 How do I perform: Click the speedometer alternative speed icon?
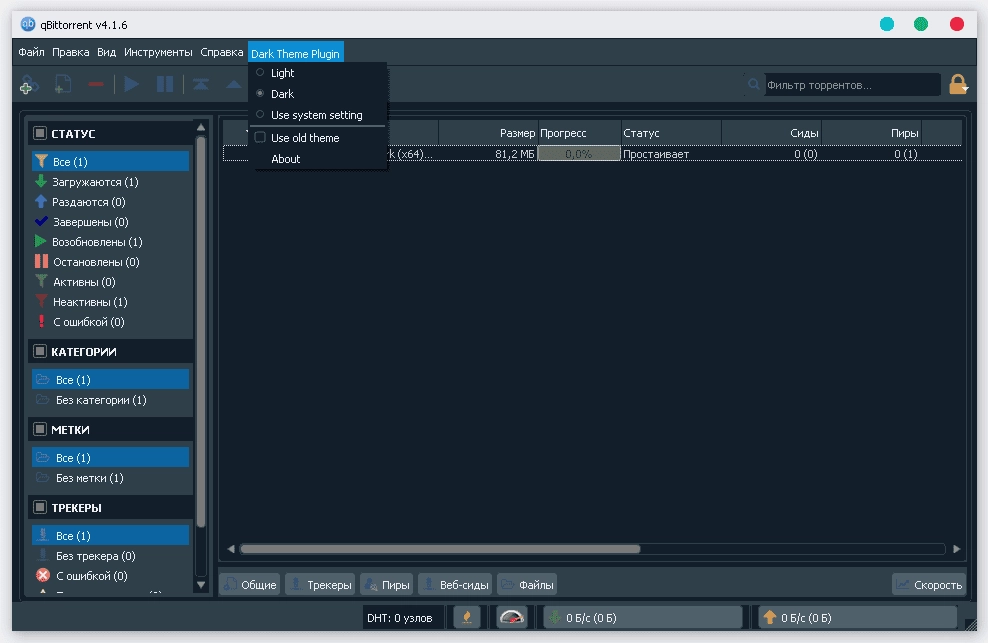click(512, 618)
